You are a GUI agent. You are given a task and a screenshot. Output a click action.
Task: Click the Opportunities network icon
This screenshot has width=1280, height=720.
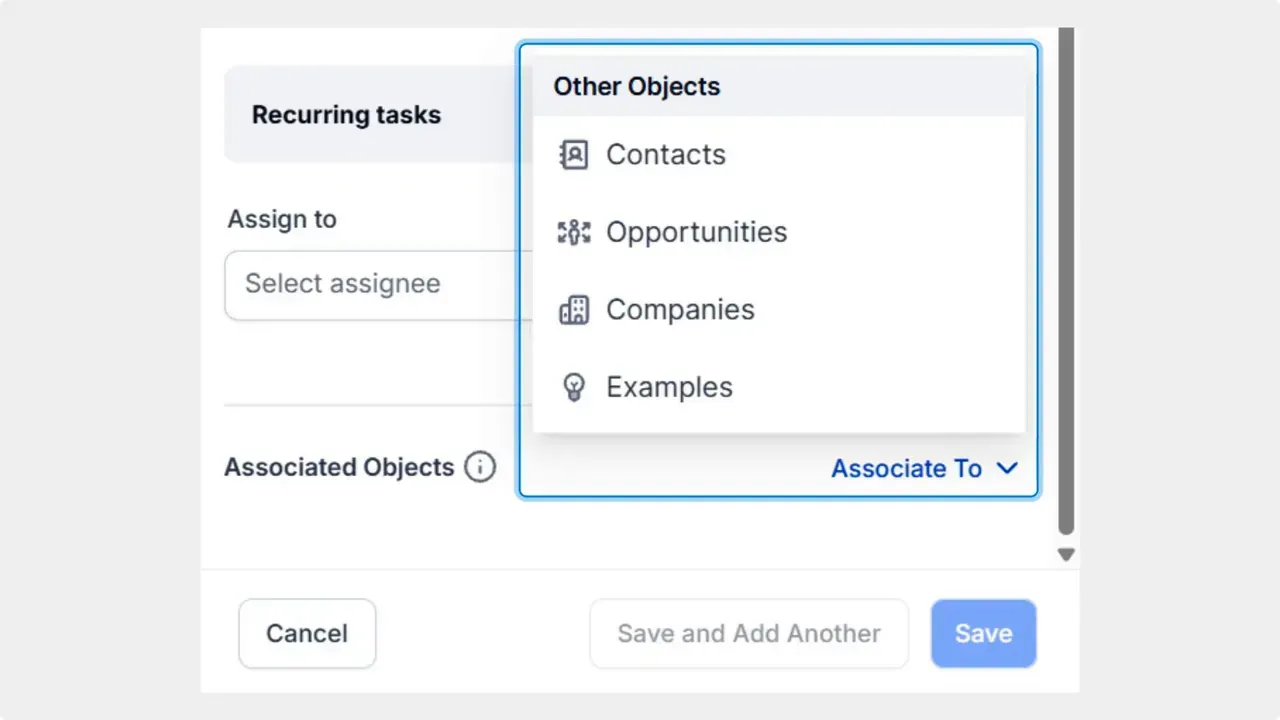(573, 231)
